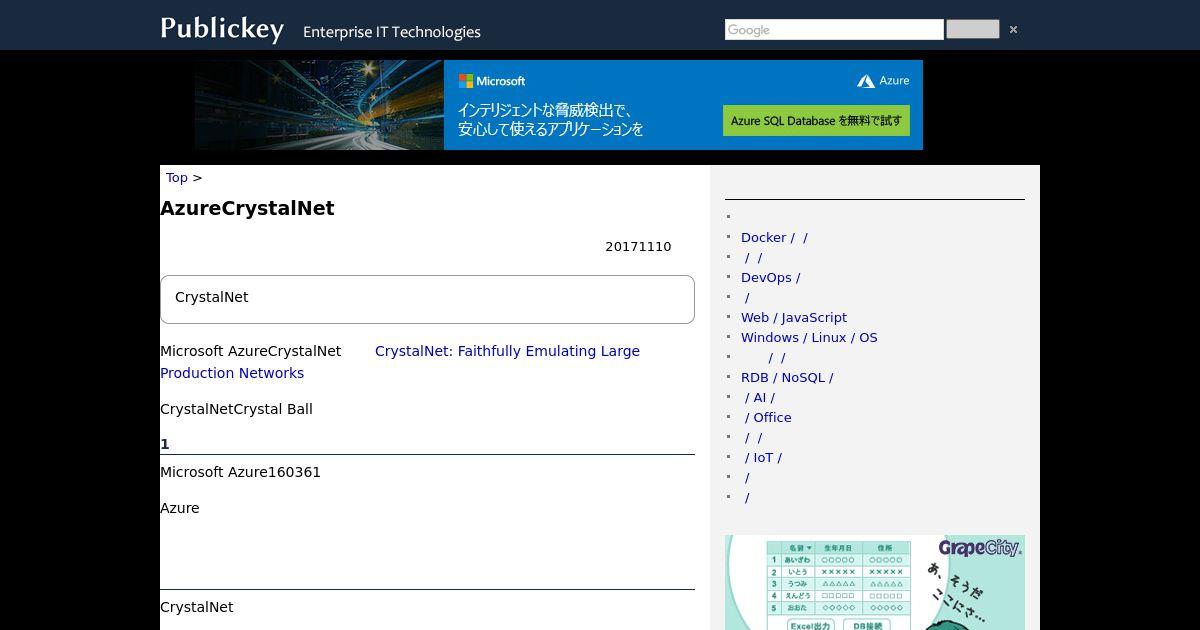The height and width of the screenshot is (630, 1200).
Task: Click the gray search submit button
Action: pyautogui.click(x=973, y=29)
